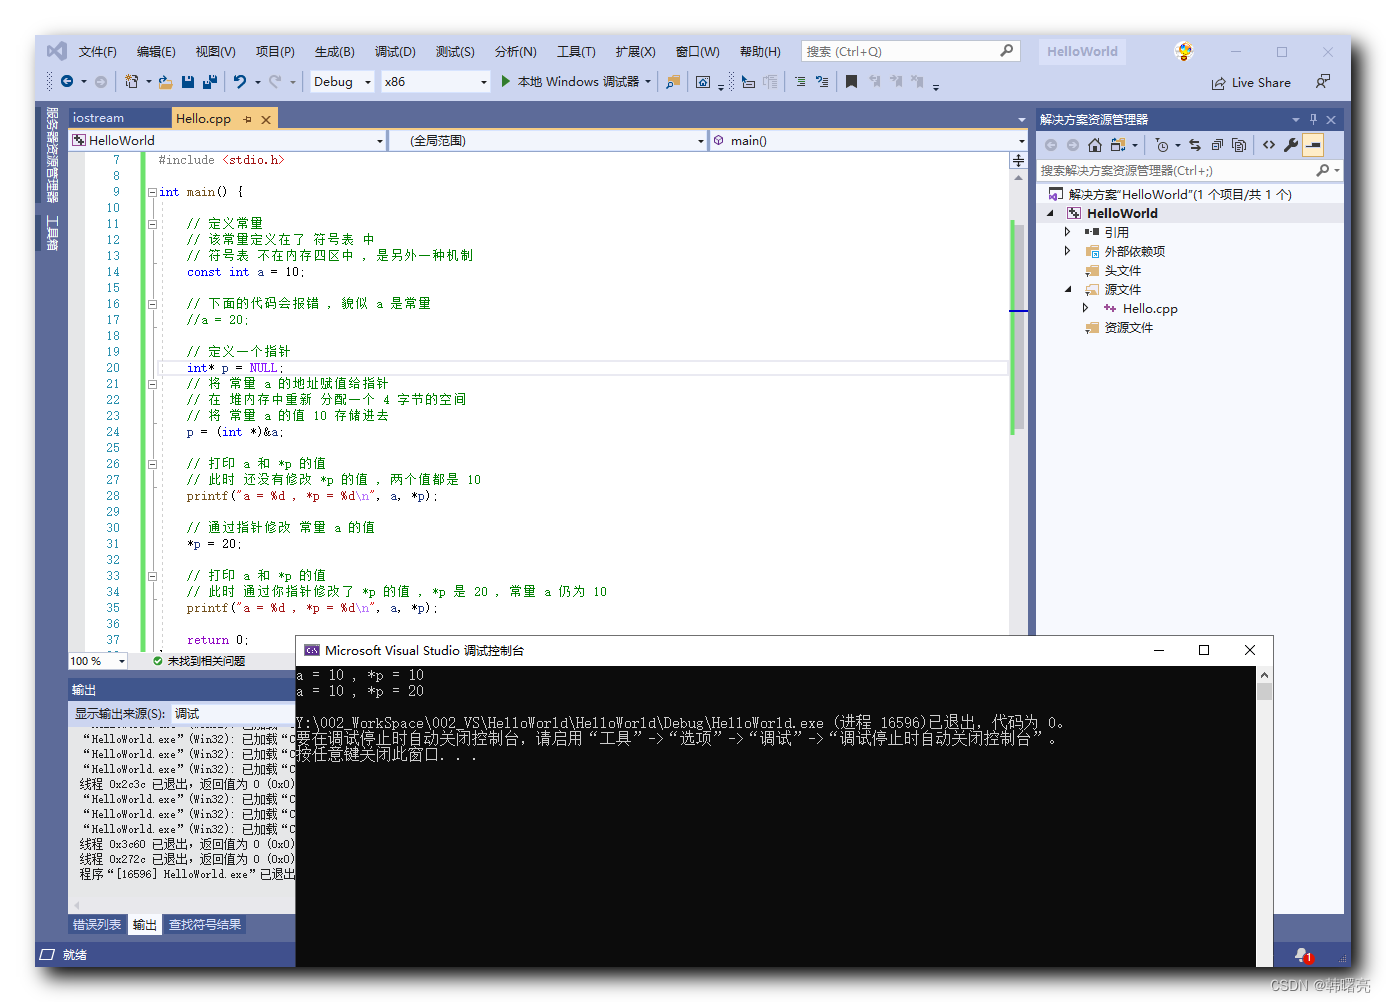Click the Switch Views icon in Solution Explorer
Image resolution: width=1386 pixels, height=1002 pixels.
click(x=1118, y=145)
